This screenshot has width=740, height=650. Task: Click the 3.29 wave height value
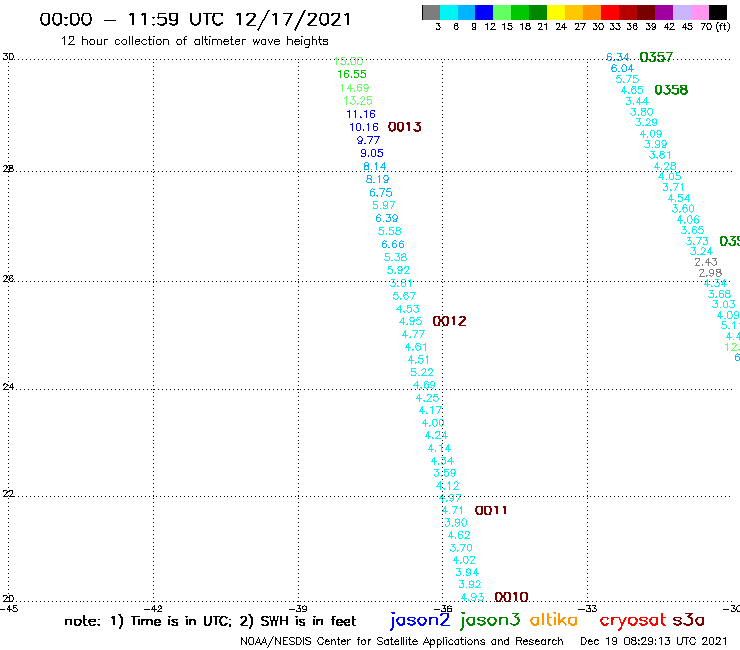(646, 122)
